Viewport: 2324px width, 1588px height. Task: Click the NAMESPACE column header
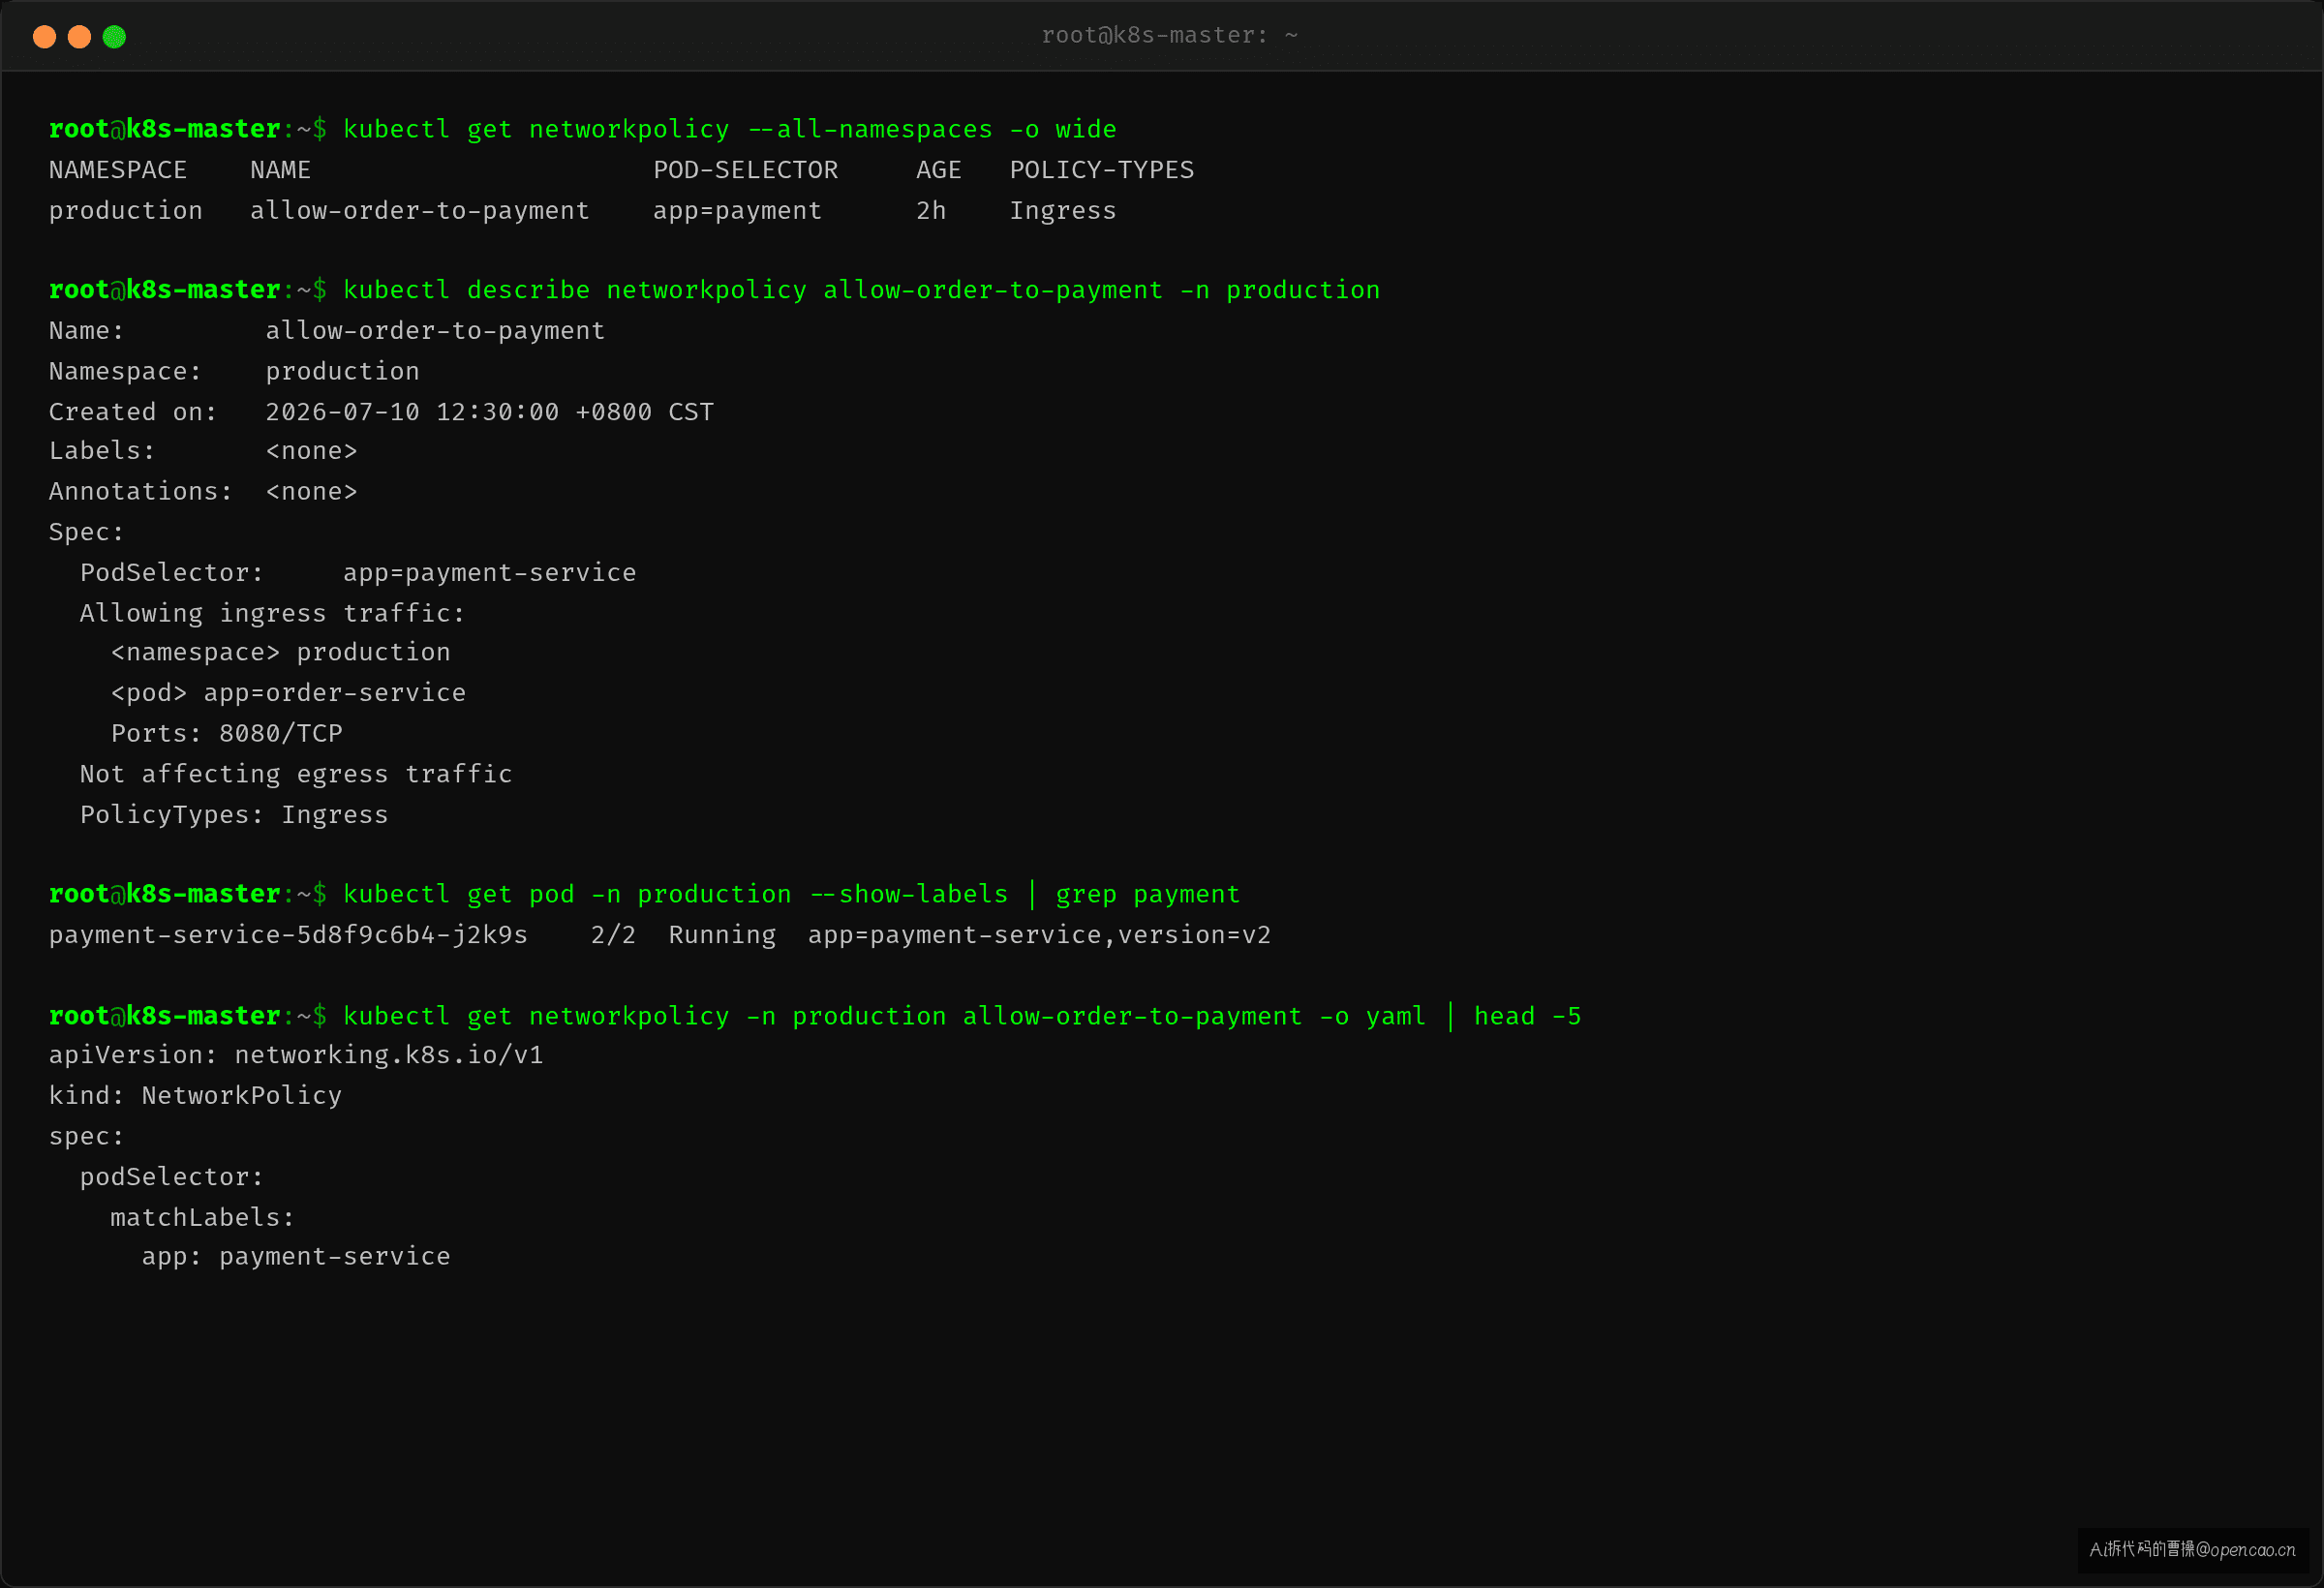117,170
